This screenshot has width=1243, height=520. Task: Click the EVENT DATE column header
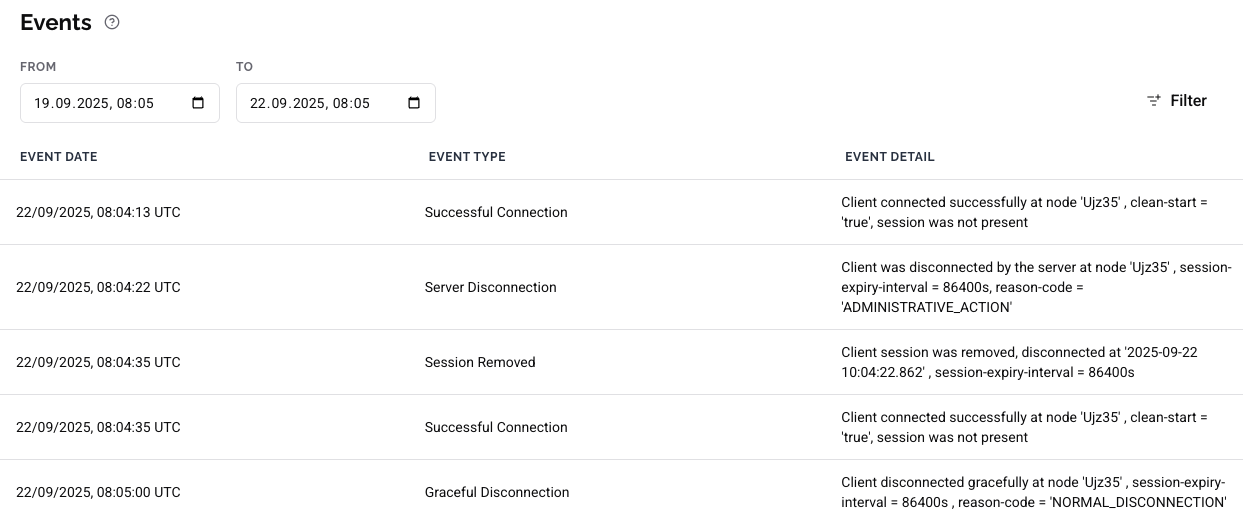tap(59, 157)
